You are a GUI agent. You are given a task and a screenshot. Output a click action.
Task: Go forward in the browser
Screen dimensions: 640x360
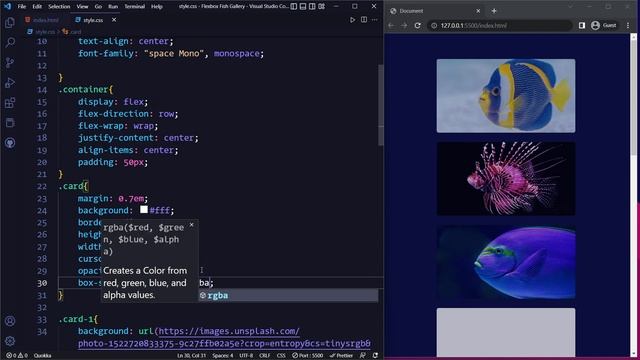(x=404, y=25)
